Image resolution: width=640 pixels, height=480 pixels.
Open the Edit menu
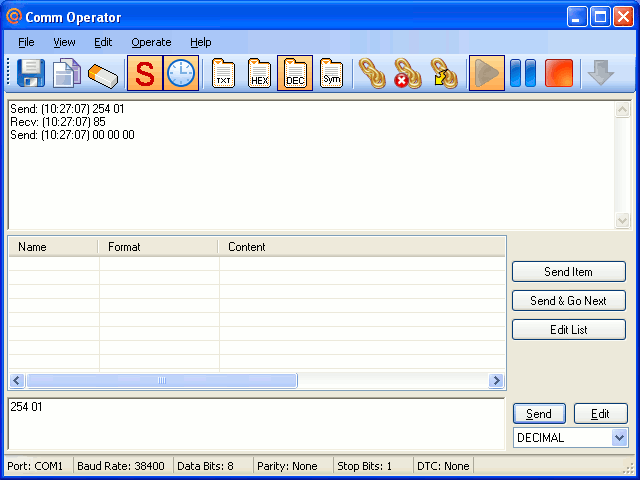coord(103,42)
